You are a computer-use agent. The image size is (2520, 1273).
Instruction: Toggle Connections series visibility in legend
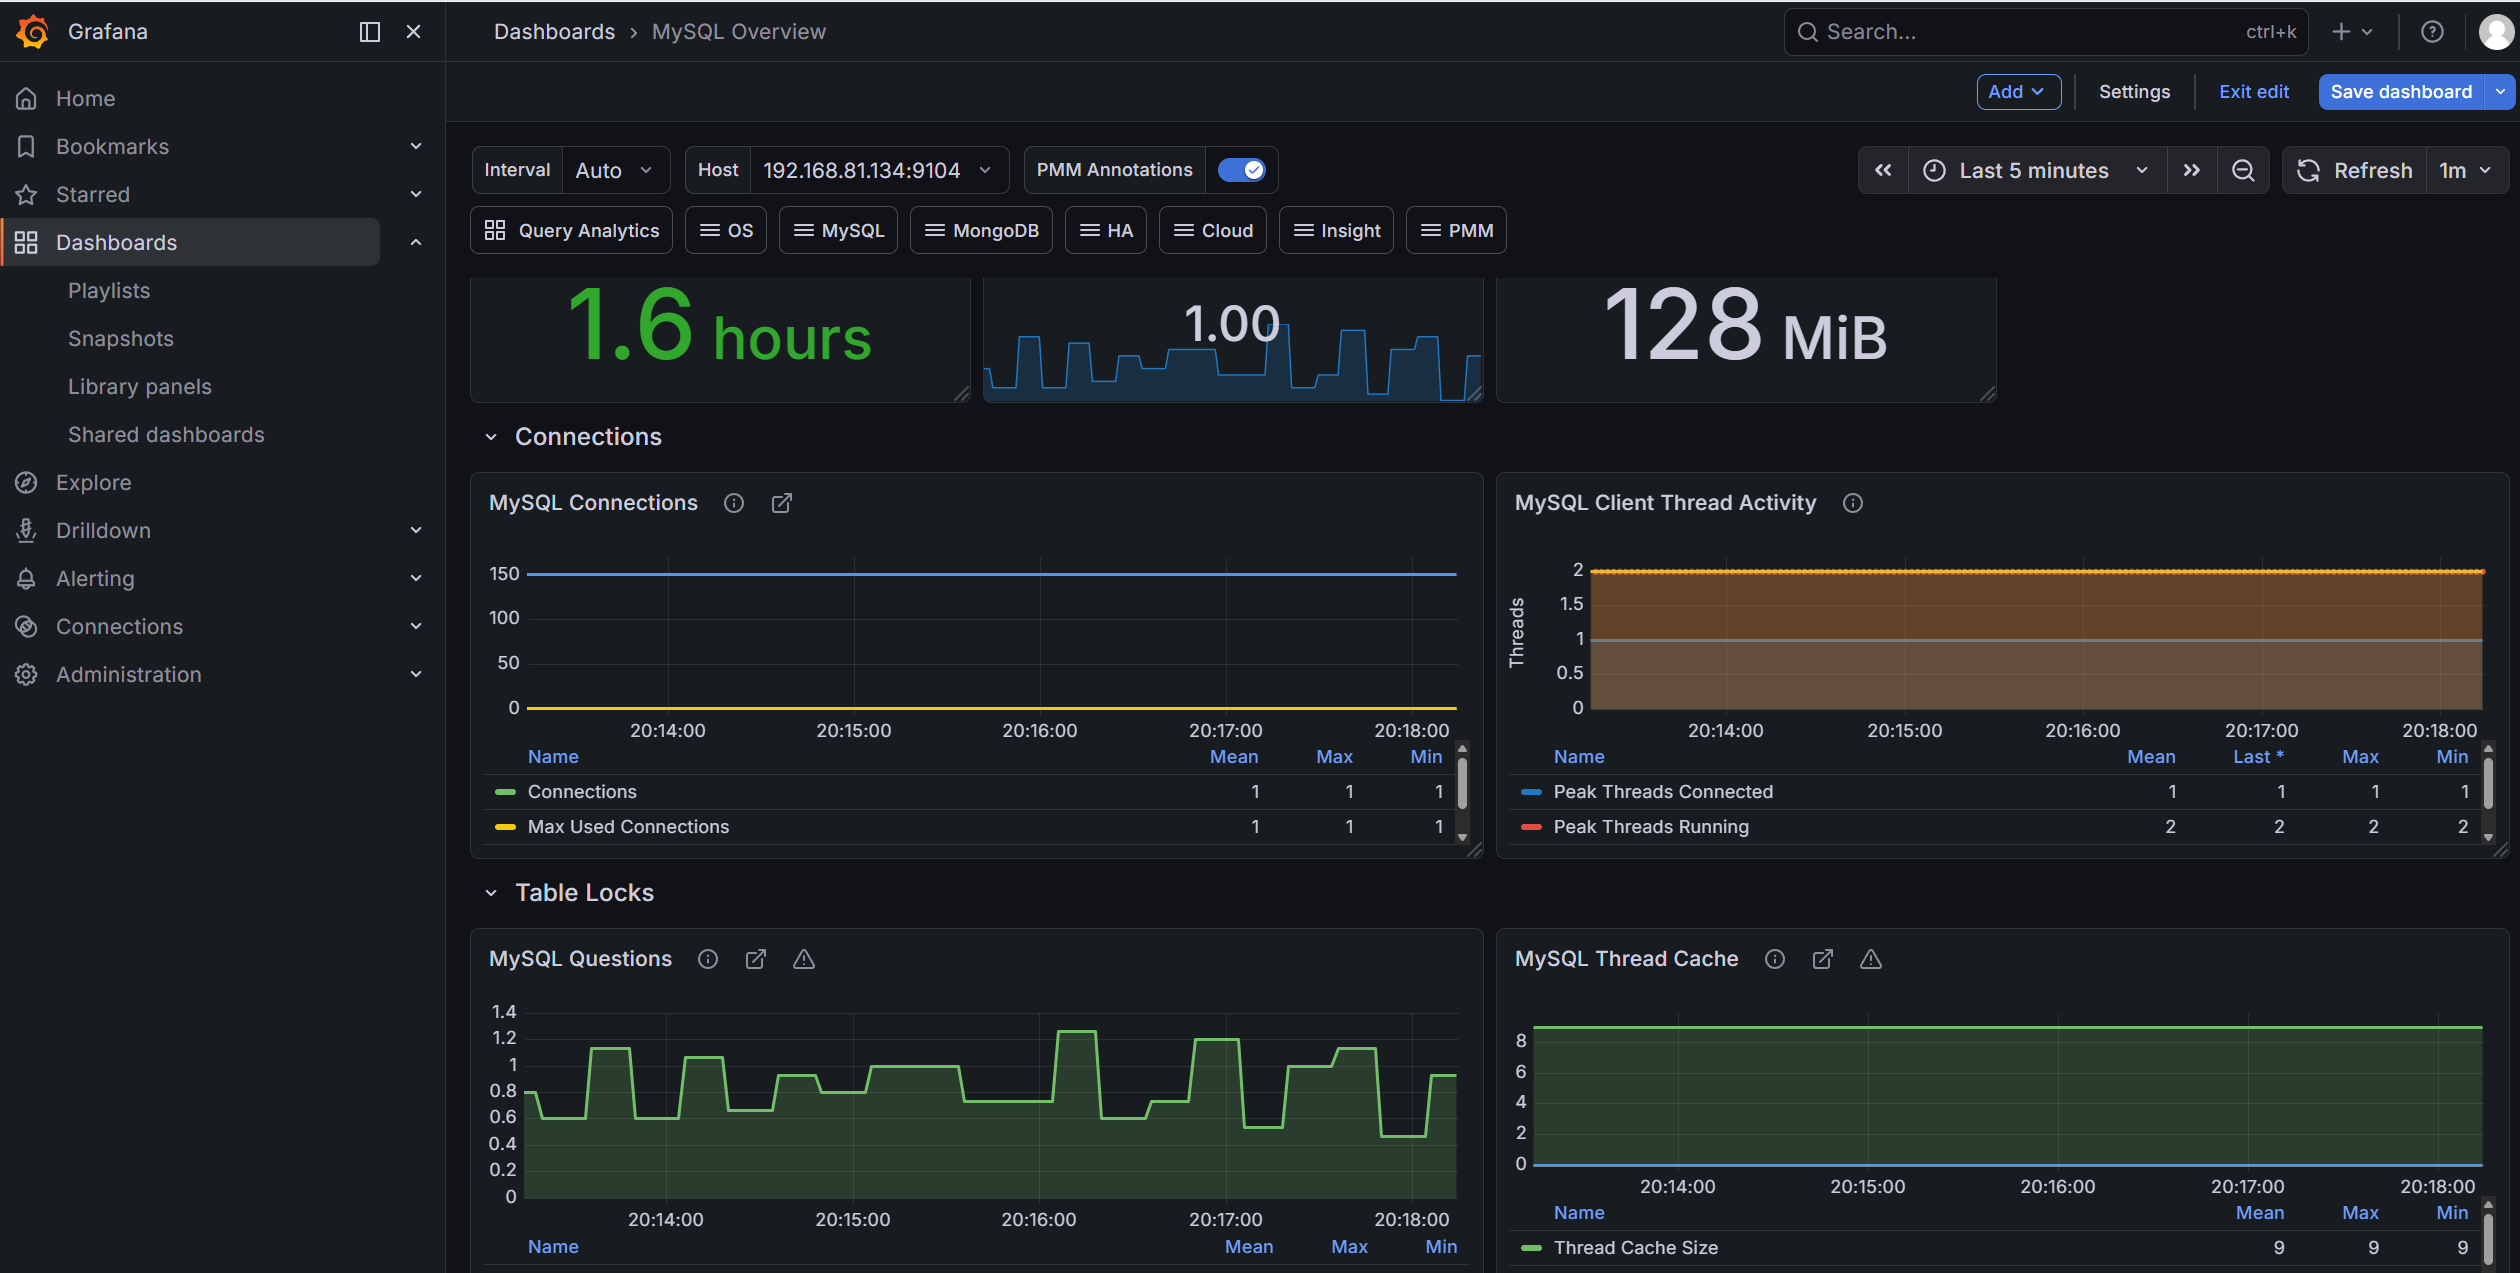(x=582, y=791)
